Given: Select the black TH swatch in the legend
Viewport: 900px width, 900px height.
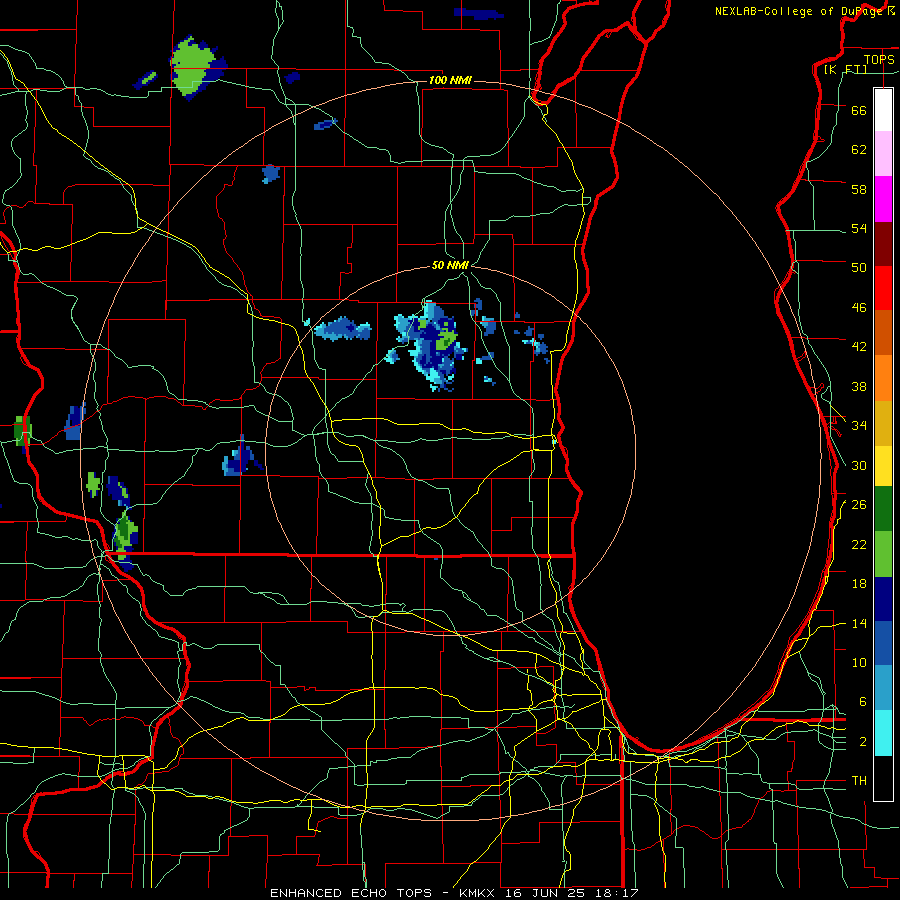Looking at the screenshot, I should (x=883, y=778).
